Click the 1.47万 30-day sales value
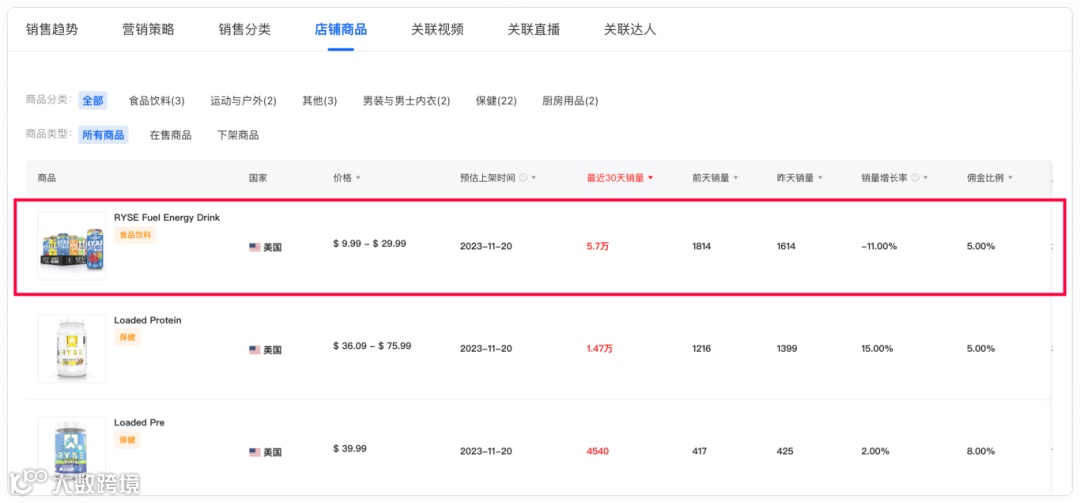 tap(600, 349)
